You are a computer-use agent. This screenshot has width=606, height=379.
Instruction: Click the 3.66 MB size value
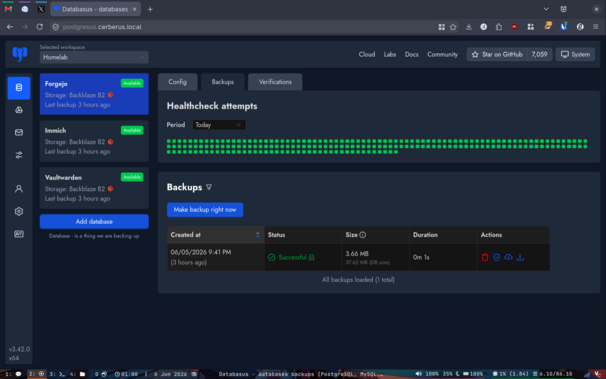click(x=357, y=254)
